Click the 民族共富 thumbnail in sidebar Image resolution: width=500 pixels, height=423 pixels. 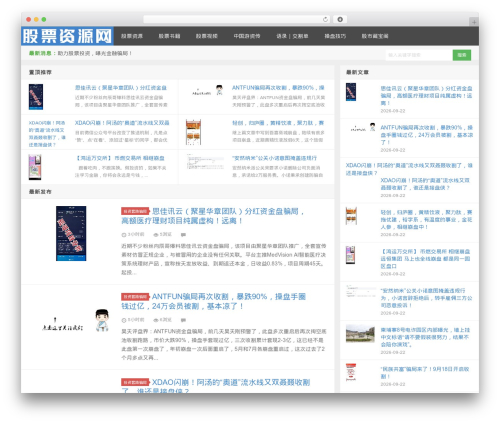[x=351, y=372]
